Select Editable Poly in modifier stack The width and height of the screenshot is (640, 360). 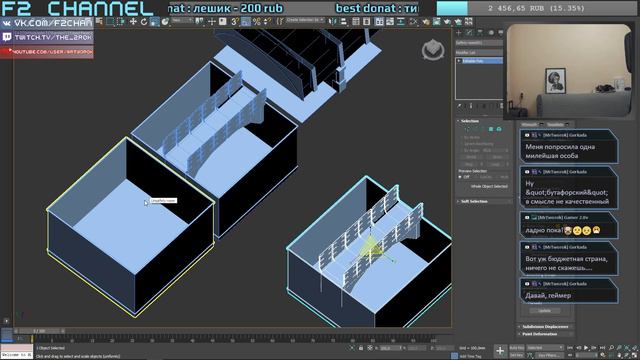[482, 61]
